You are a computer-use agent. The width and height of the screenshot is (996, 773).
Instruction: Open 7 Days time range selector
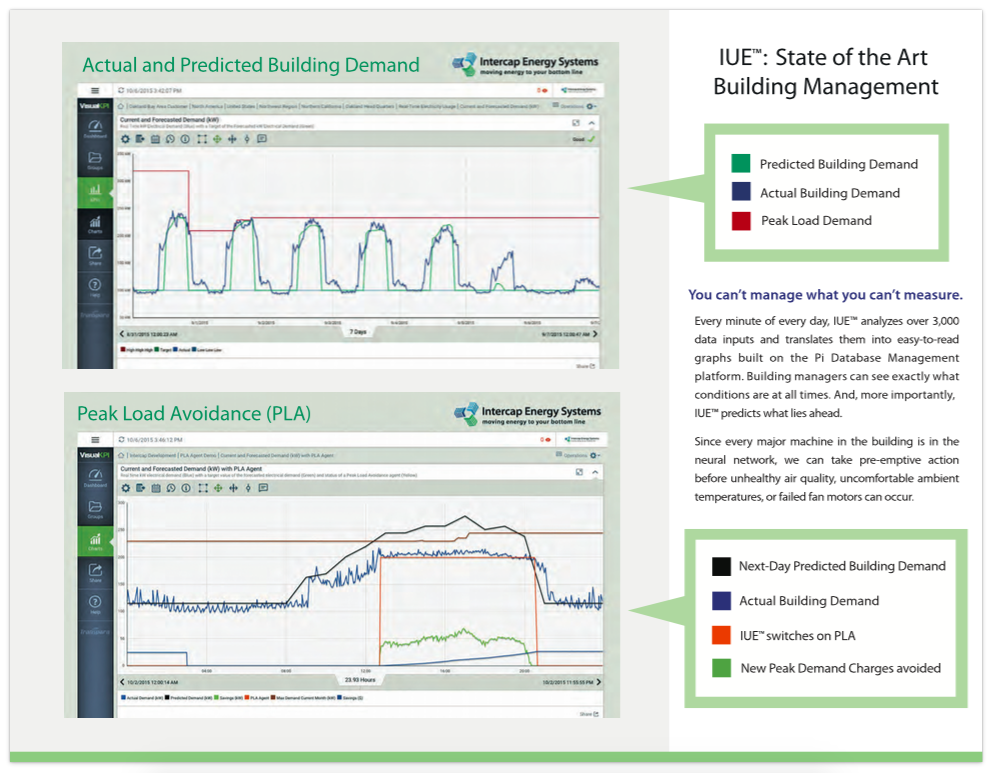click(358, 332)
